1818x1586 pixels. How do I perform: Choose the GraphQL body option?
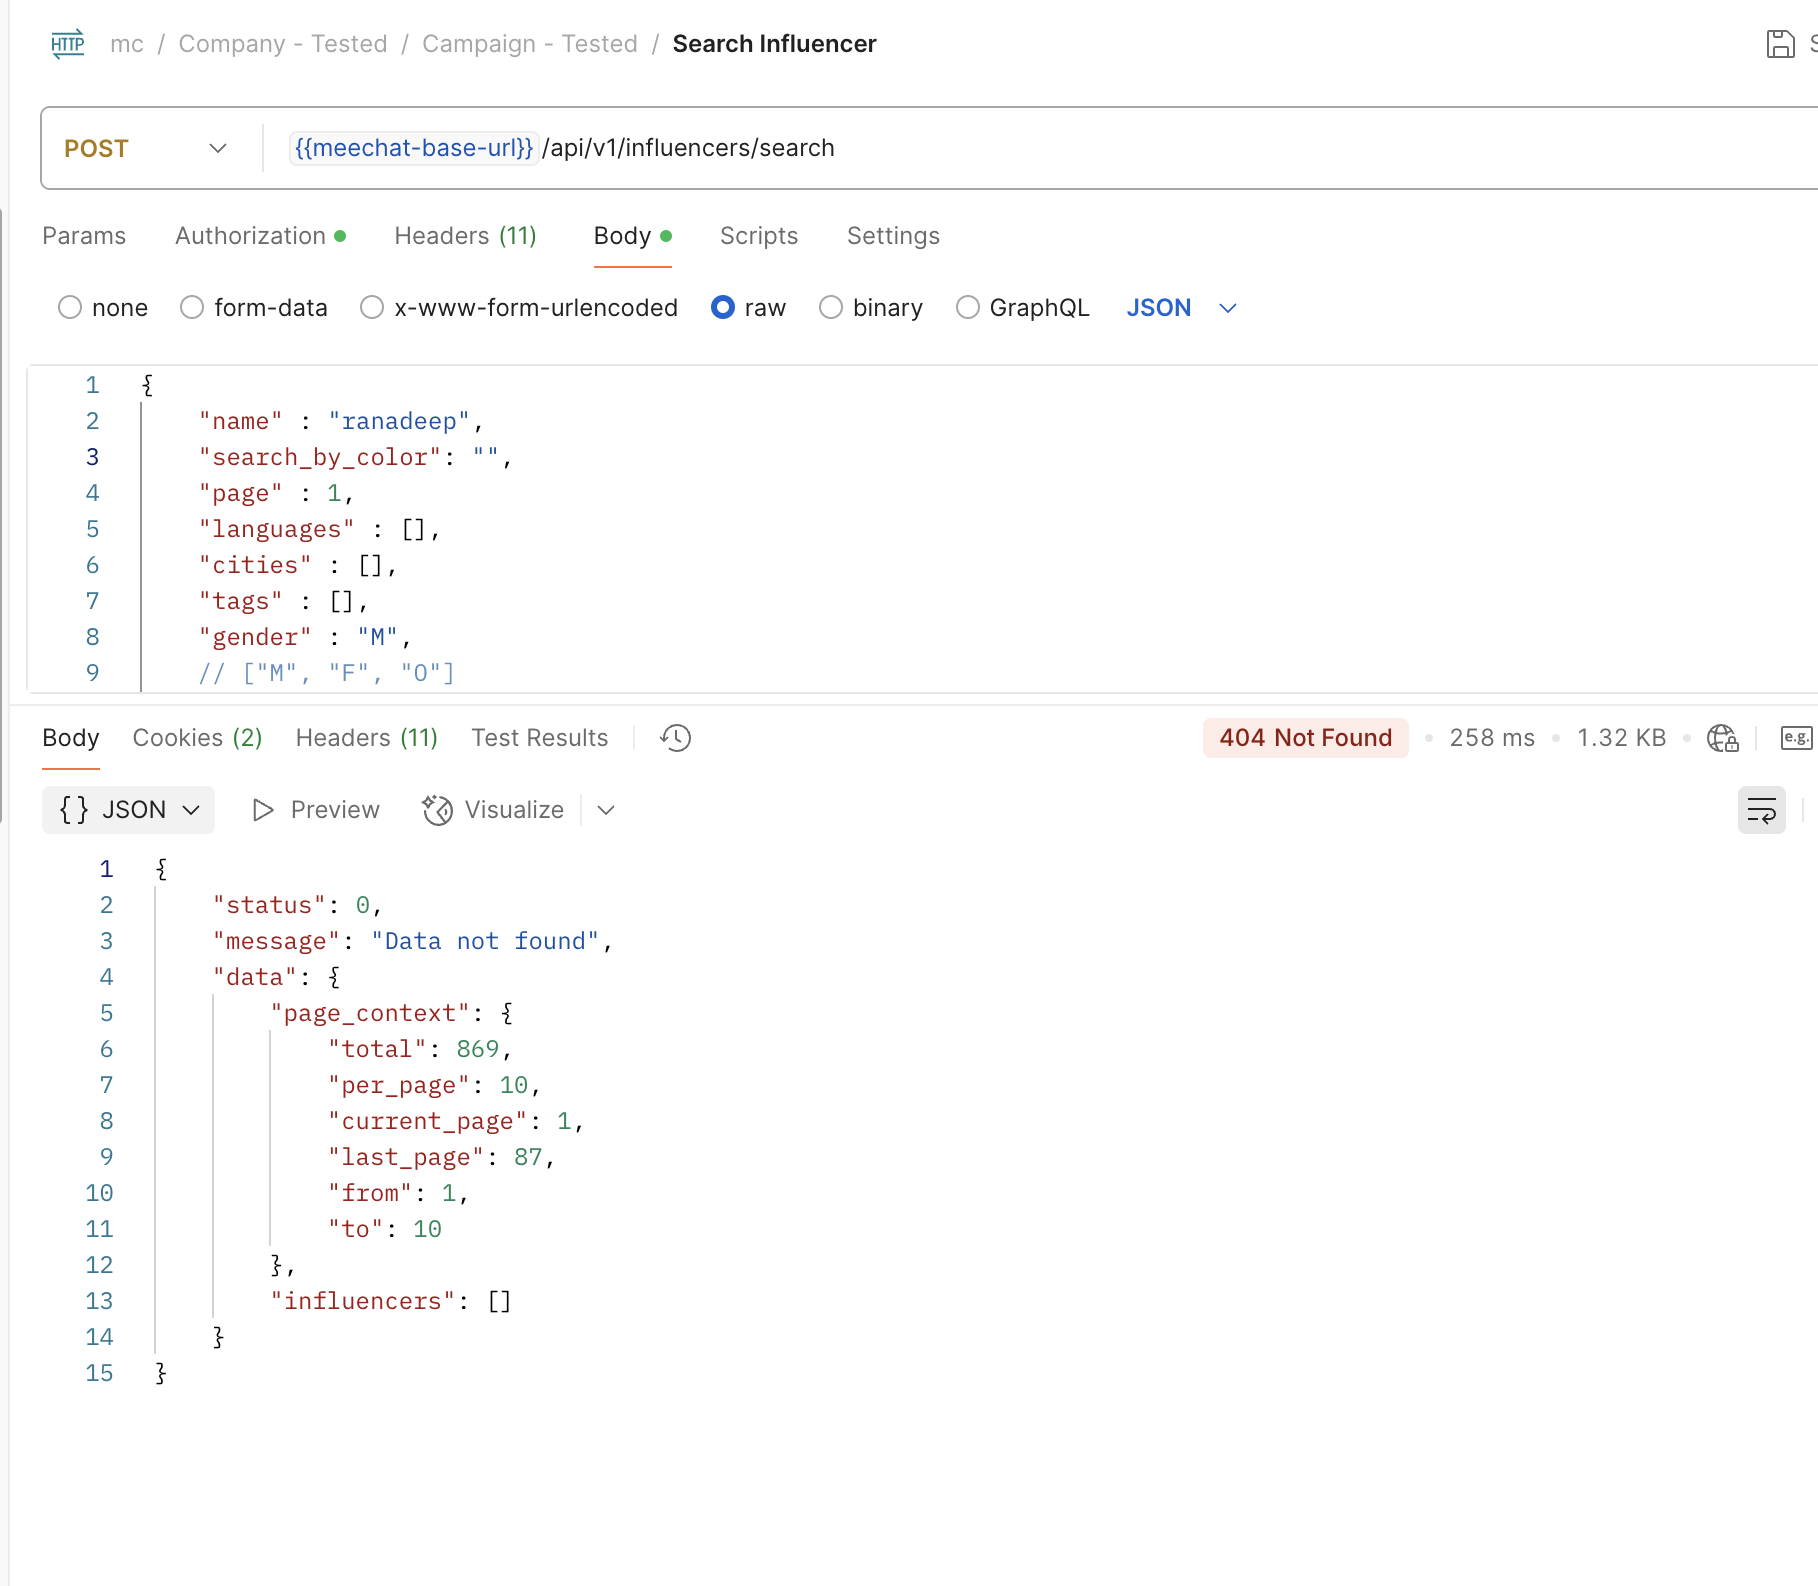coord(967,308)
